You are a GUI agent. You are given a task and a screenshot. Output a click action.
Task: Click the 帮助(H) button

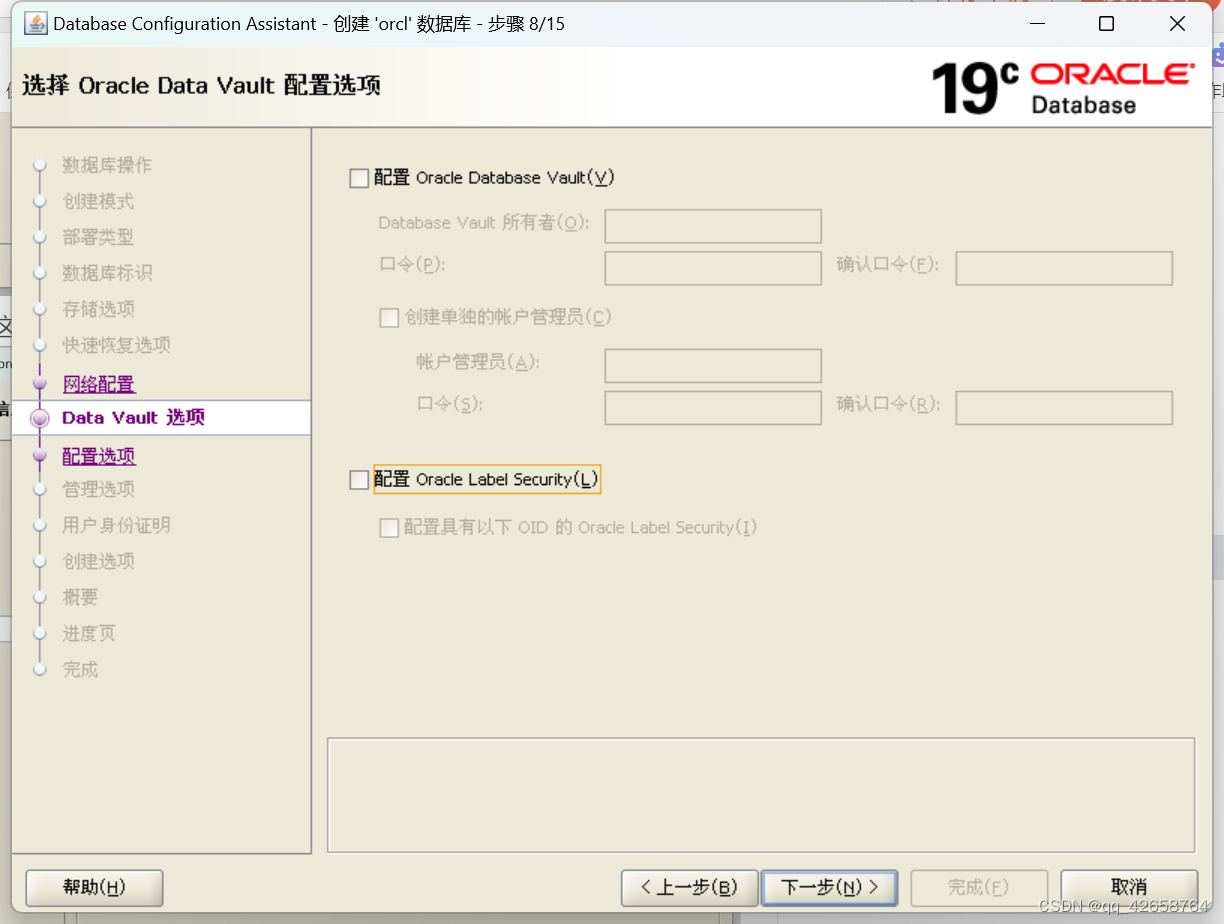94,887
